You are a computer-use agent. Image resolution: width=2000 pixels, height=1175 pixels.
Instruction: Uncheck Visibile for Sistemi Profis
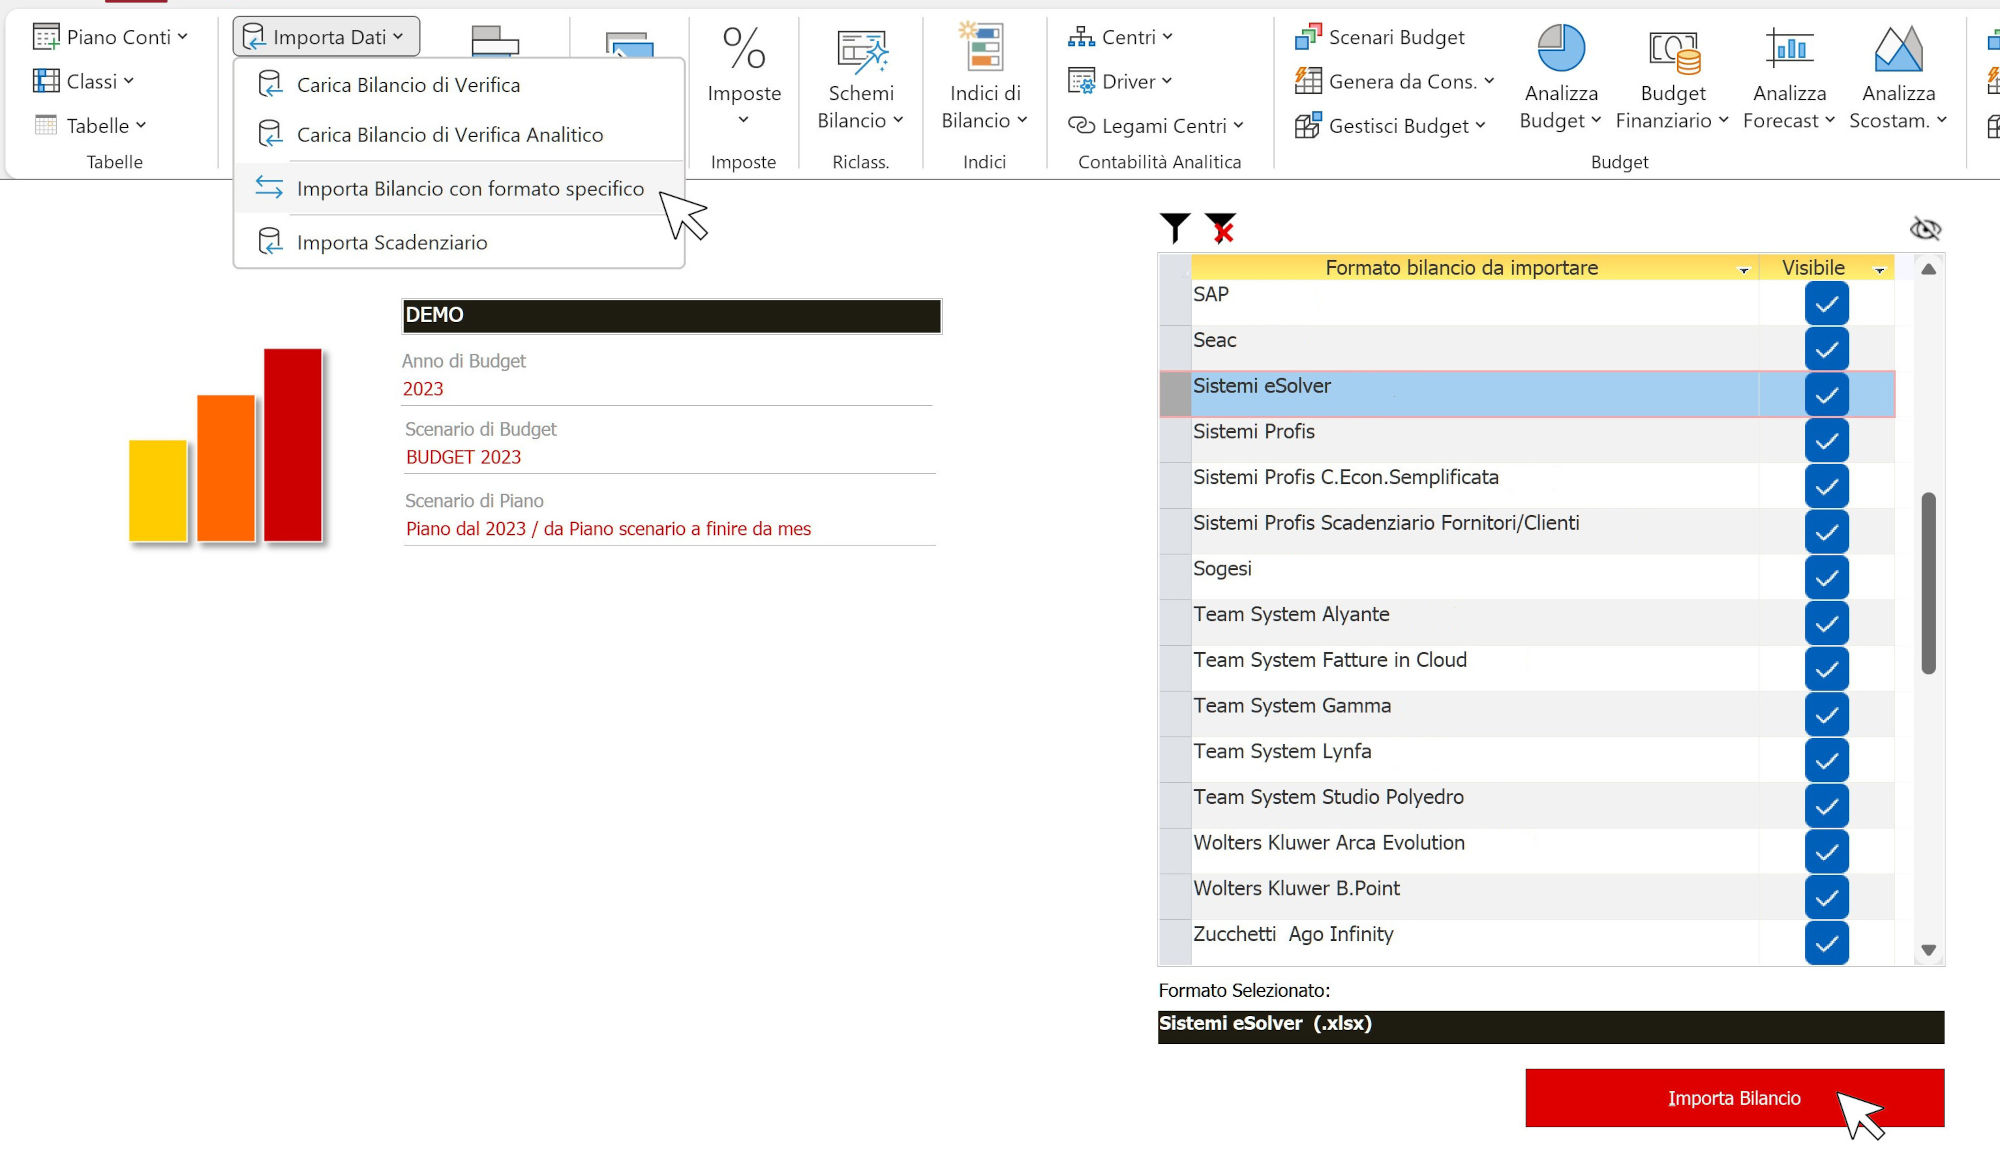click(1826, 440)
